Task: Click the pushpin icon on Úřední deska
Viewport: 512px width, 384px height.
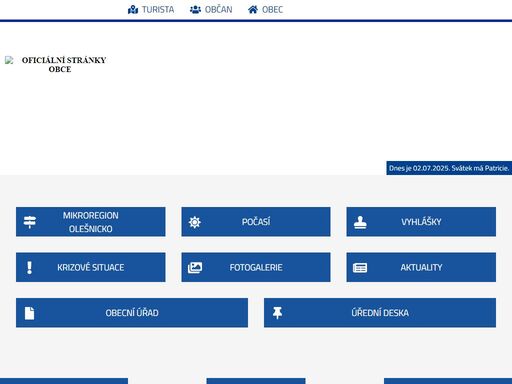Action: (277, 313)
